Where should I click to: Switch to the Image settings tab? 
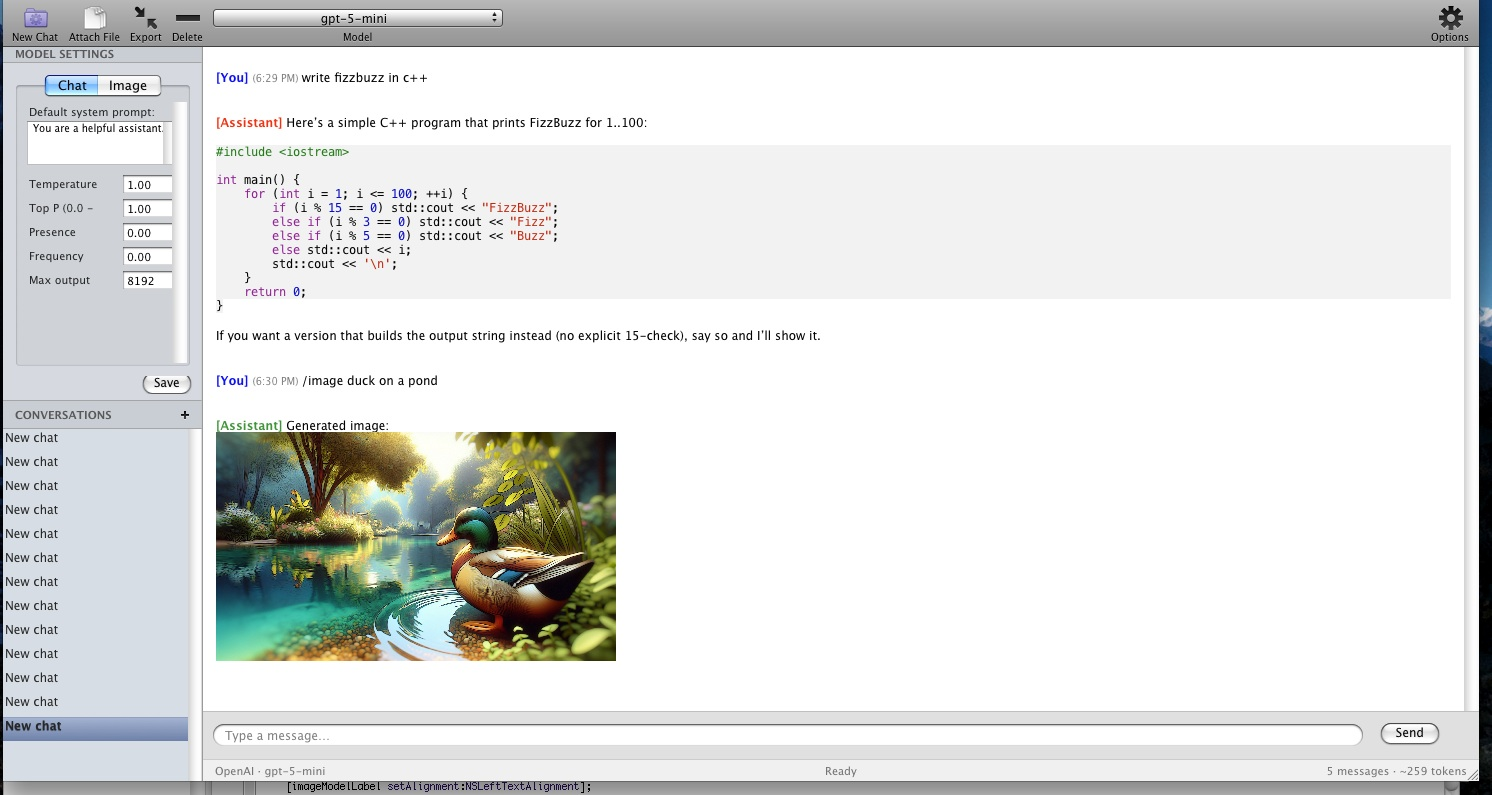(x=128, y=86)
